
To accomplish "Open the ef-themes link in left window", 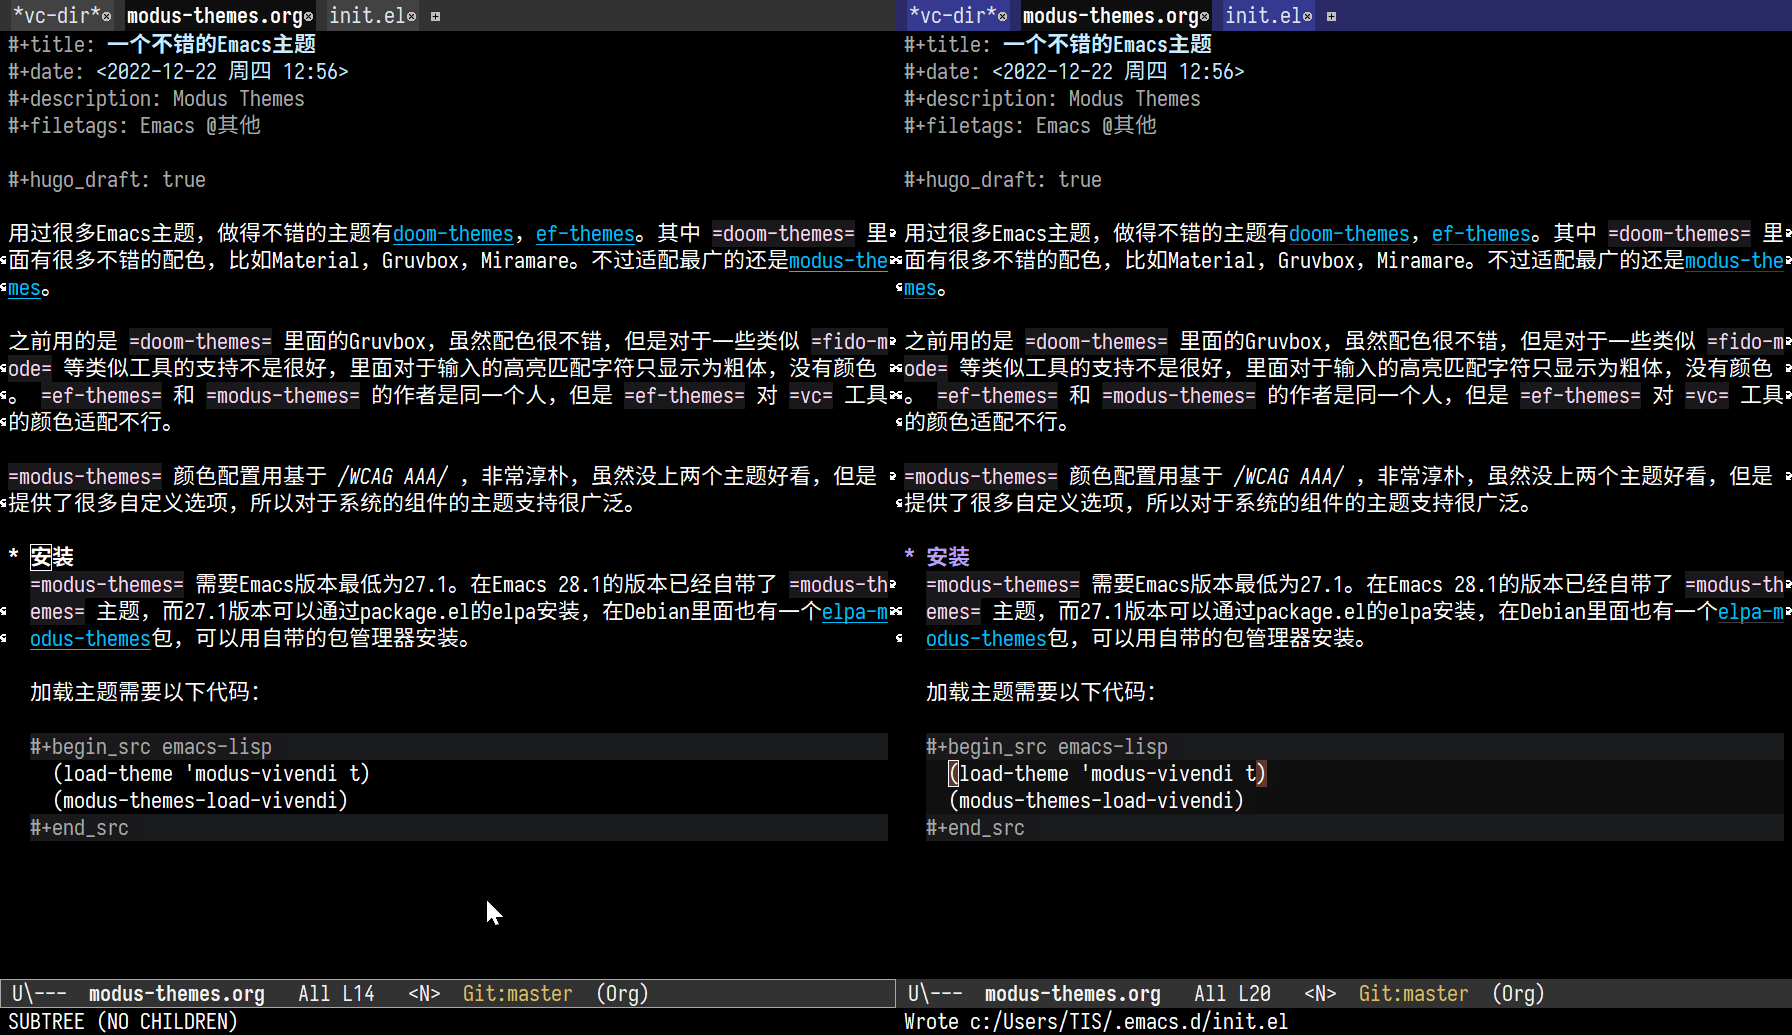I will click(585, 234).
